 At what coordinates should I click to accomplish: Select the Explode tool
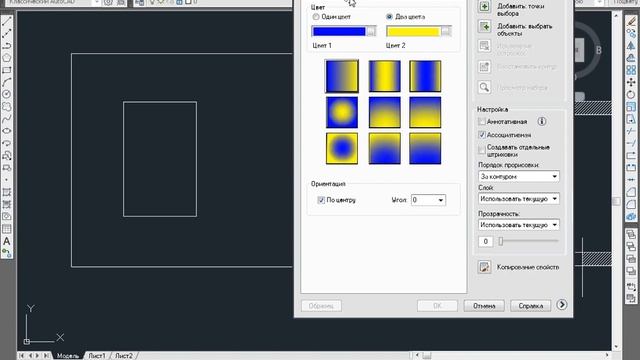[x=631, y=217]
